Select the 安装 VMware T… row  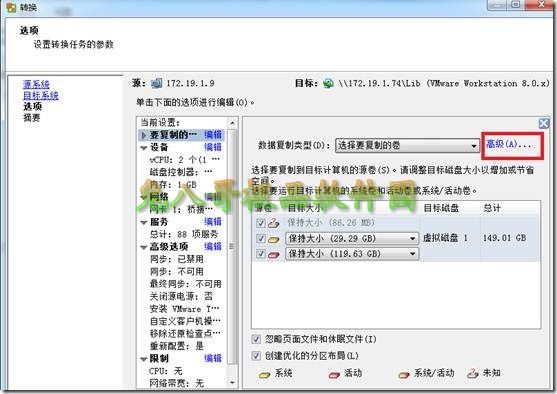point(185,309)
